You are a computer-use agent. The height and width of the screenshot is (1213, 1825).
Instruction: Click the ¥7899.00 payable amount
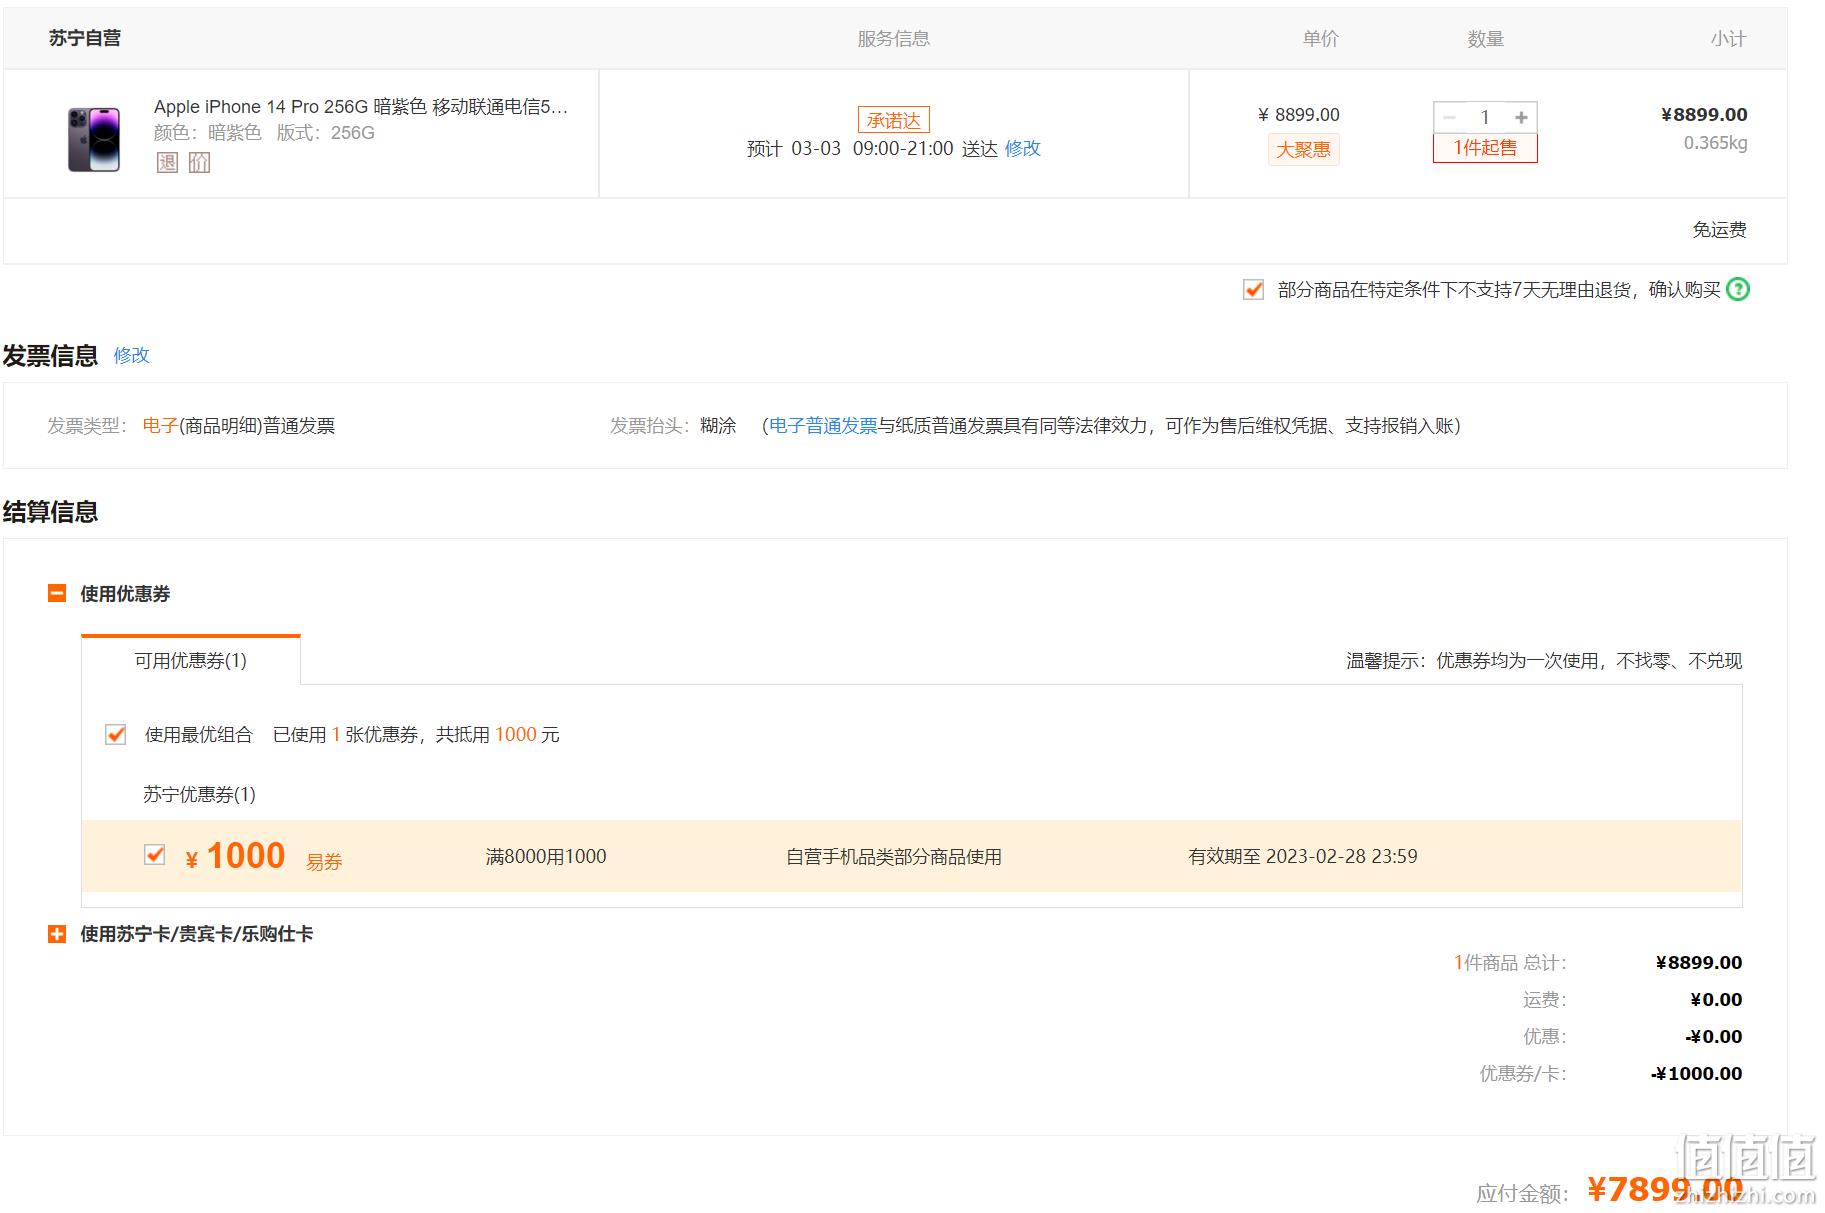1665,1189
